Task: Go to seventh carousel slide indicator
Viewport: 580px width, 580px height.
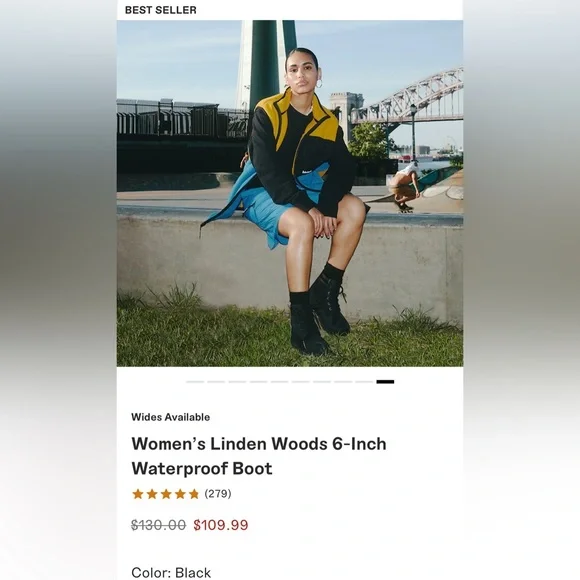Action: [322, 382]
